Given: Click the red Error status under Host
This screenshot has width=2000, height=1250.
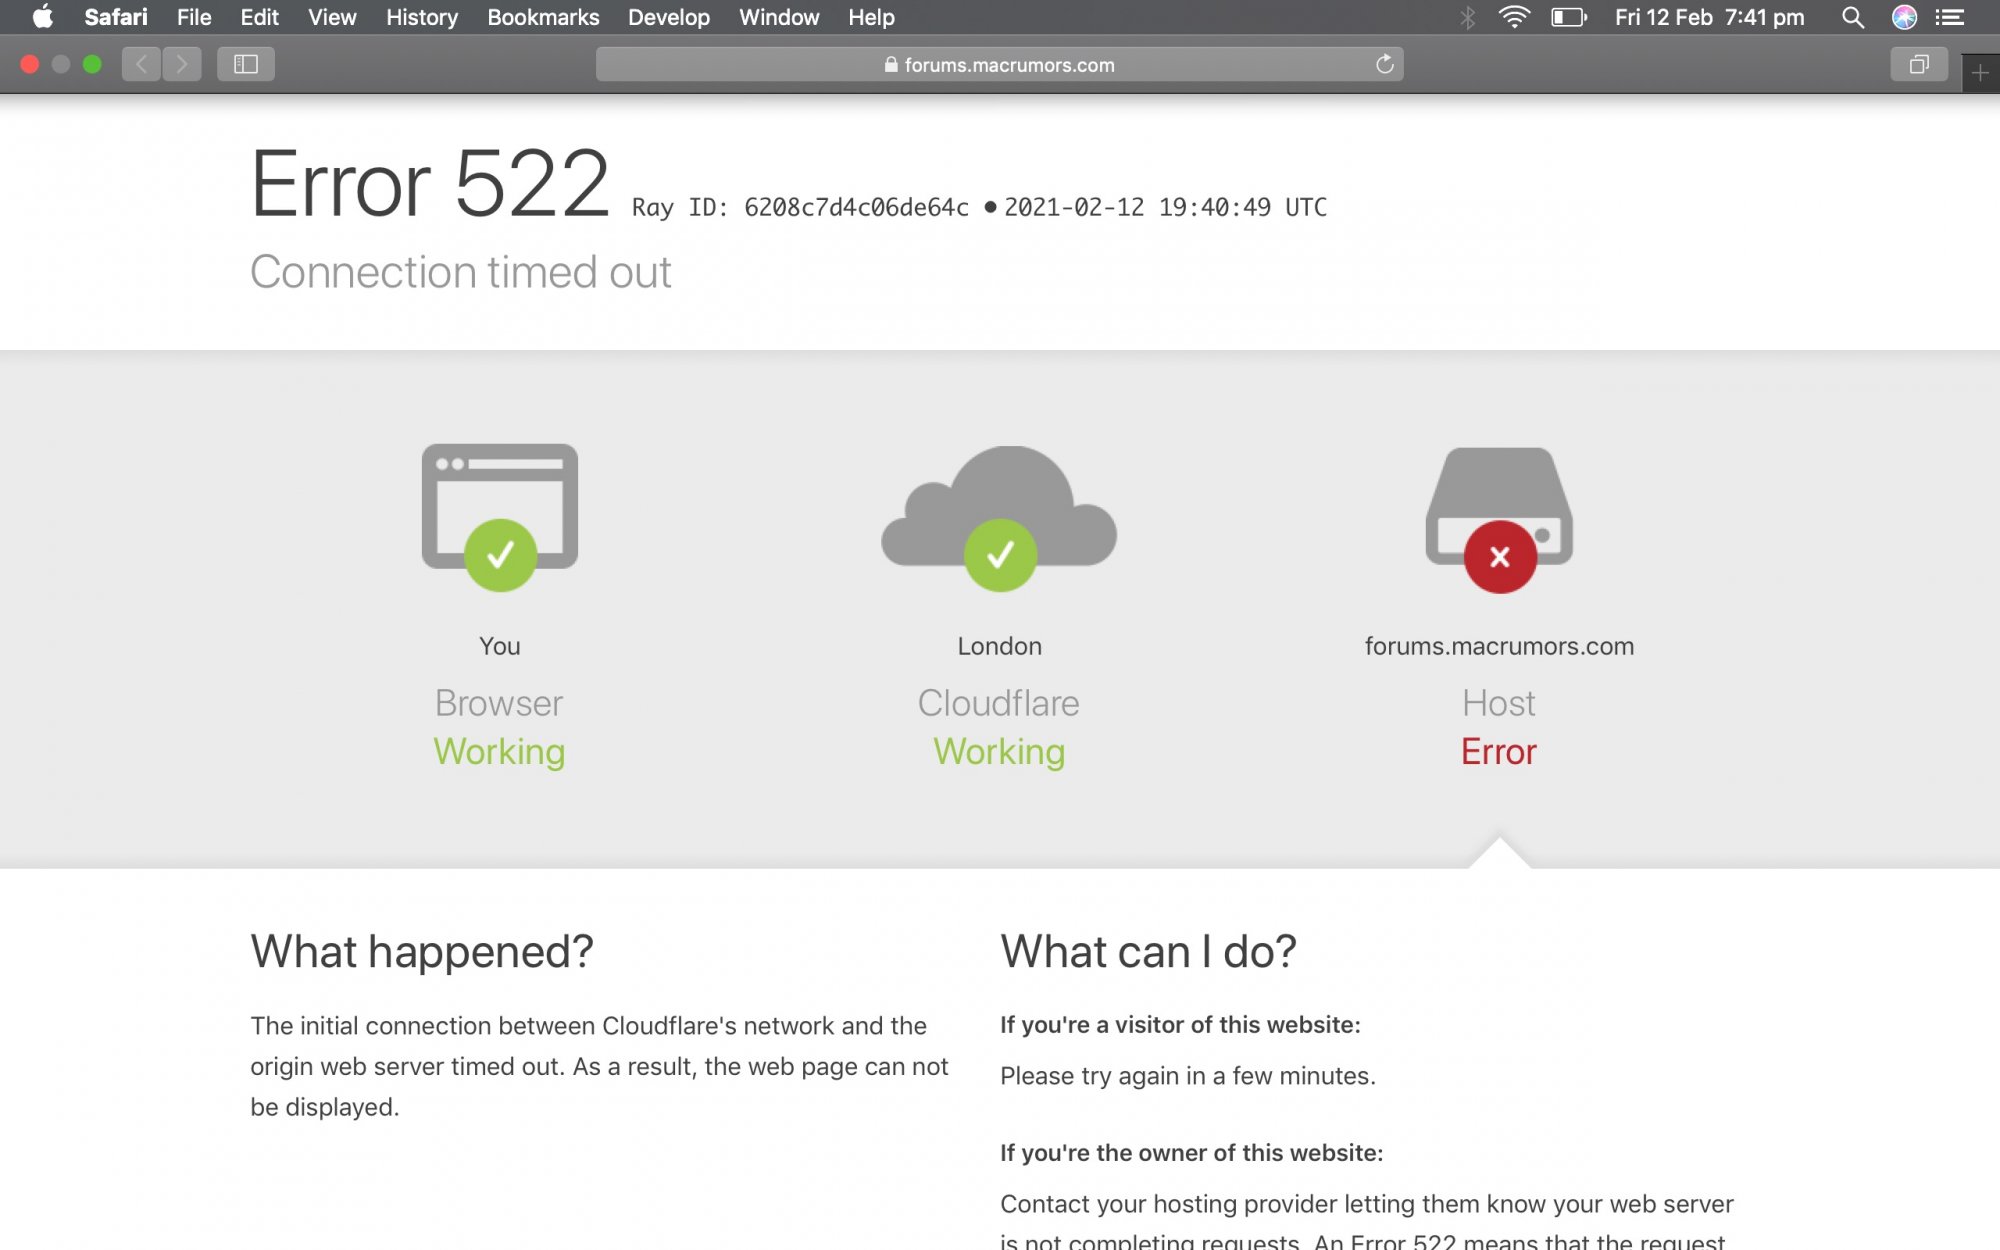Looking at the screenshot, I should 1499,752.
